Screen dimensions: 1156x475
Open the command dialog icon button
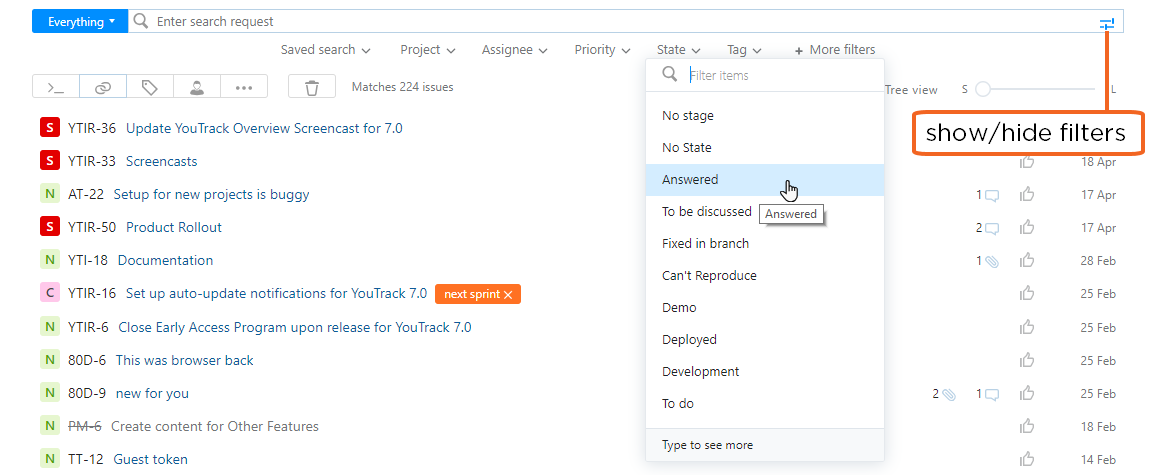(56, 88)
